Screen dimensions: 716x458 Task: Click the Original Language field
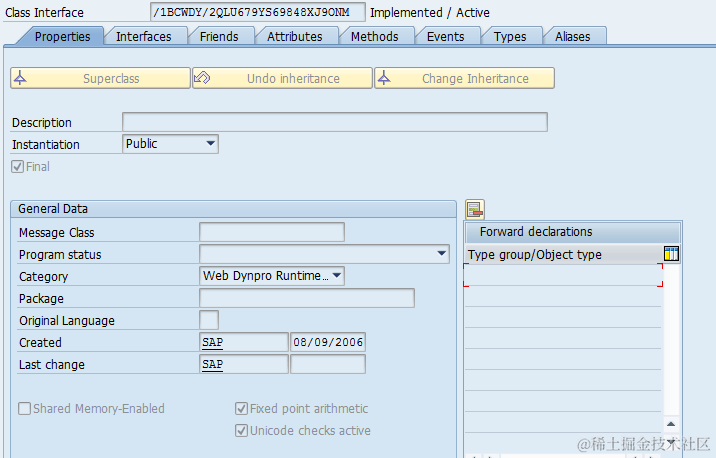tap(209, 320)
